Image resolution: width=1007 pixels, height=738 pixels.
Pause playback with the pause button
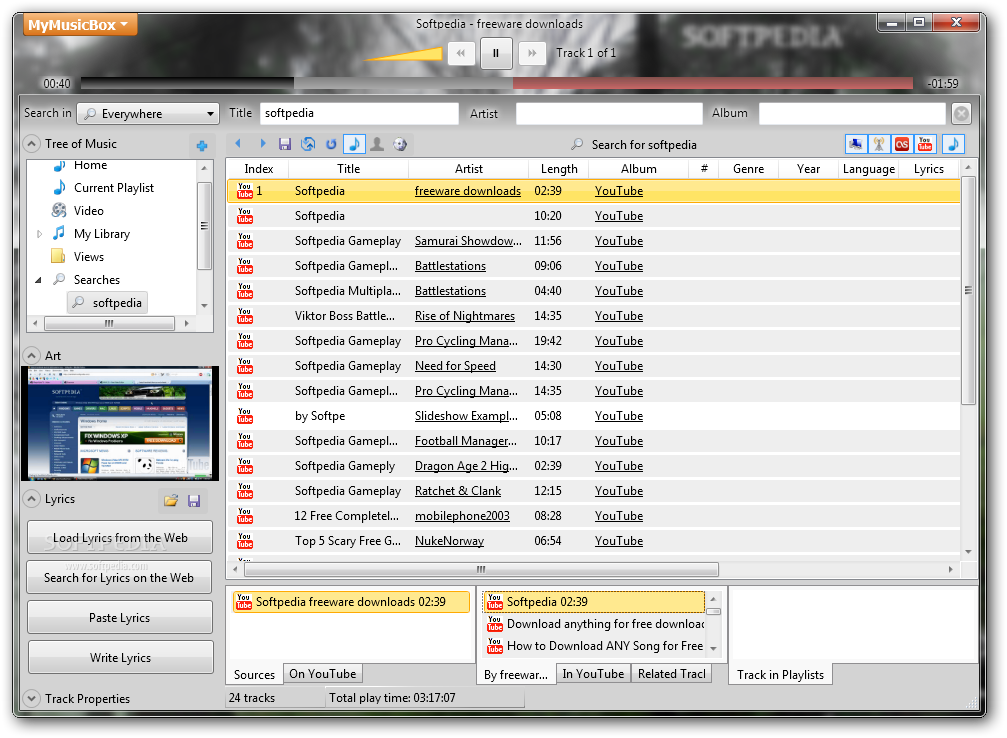496,53
